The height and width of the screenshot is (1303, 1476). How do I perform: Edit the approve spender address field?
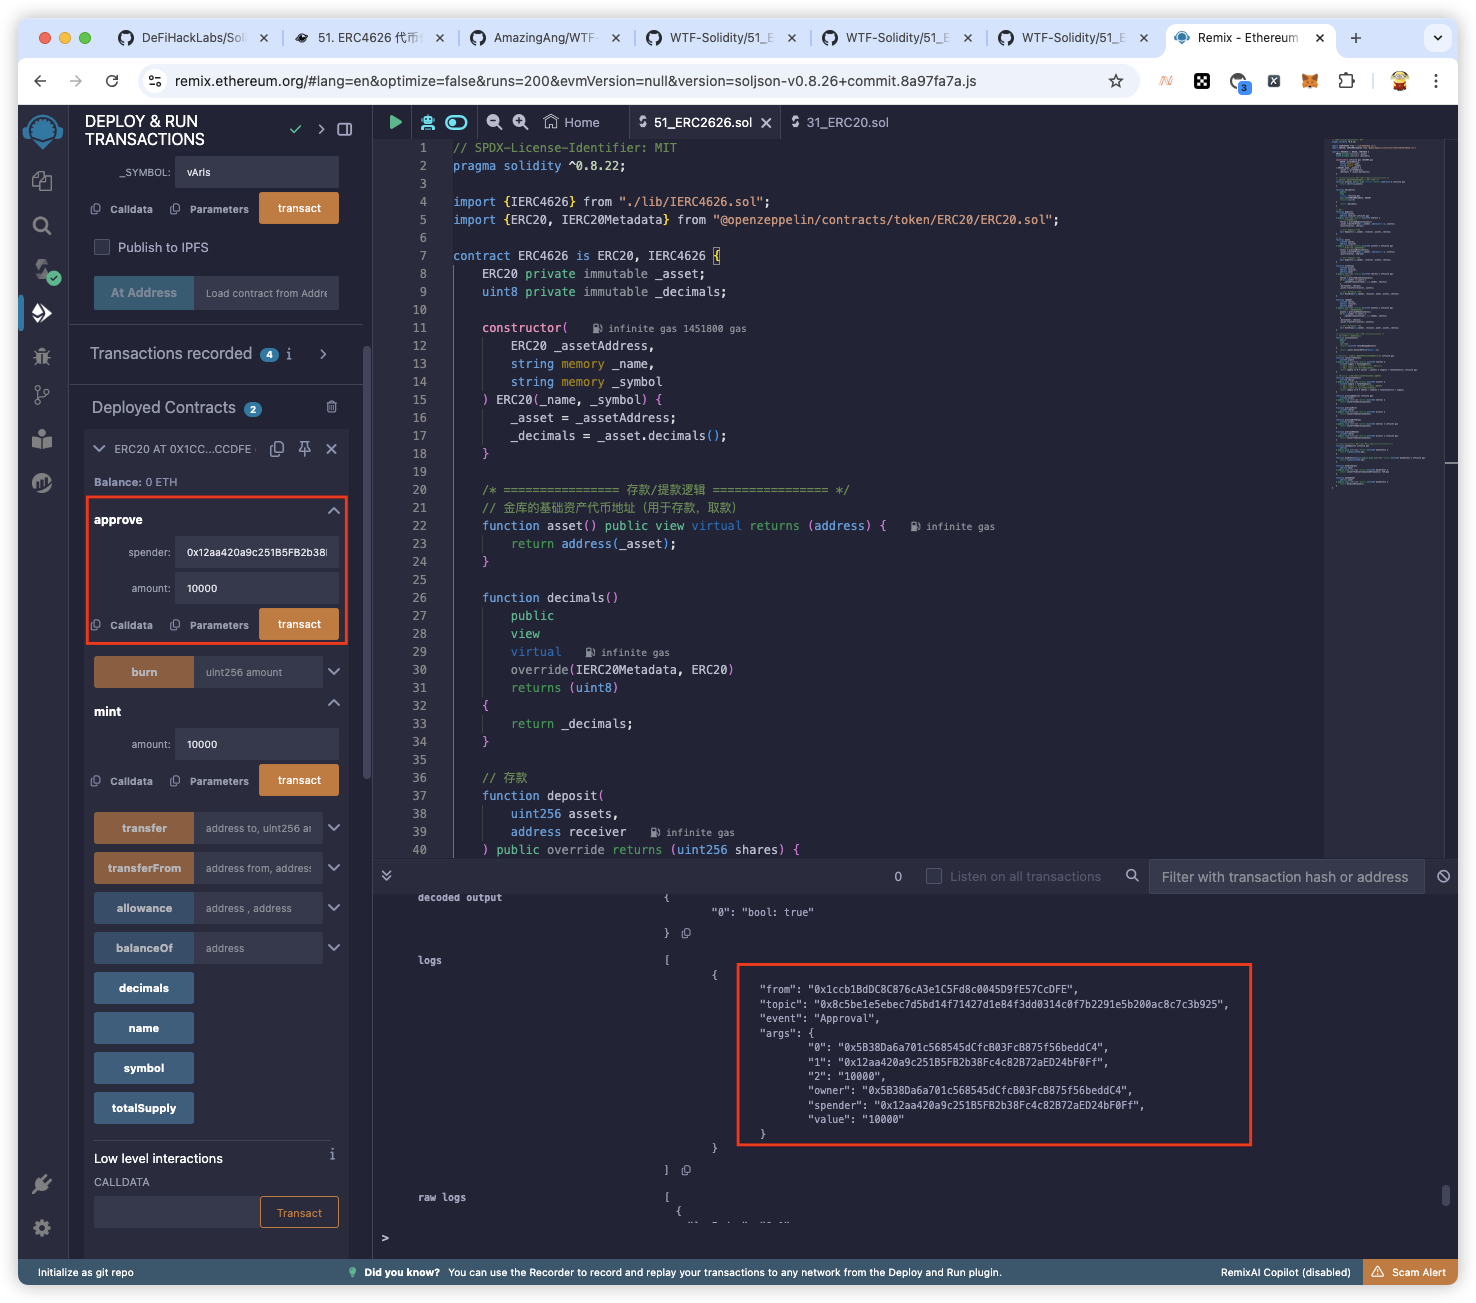point(257,552)
